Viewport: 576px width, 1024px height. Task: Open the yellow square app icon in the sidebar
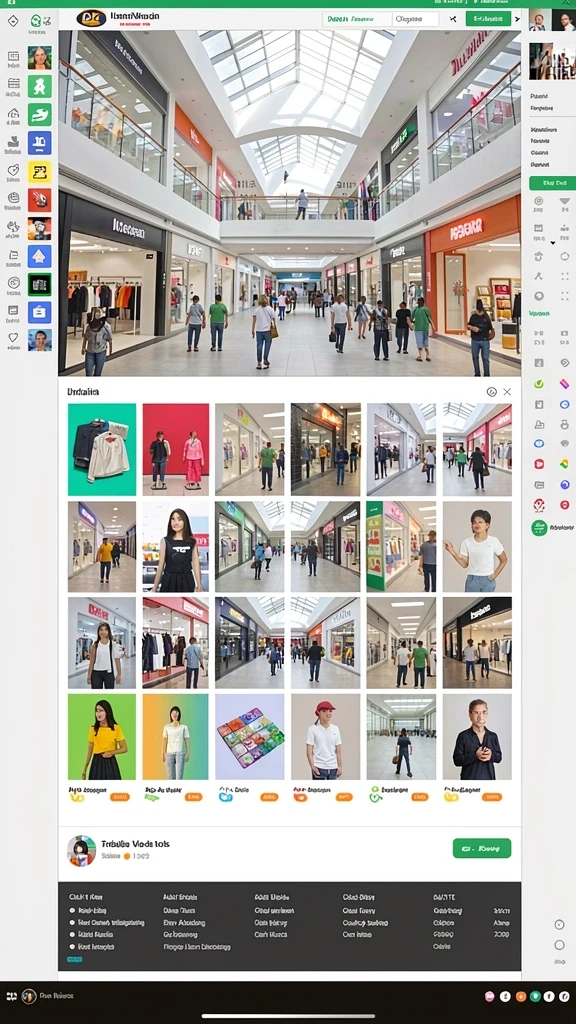pos(39,172)
